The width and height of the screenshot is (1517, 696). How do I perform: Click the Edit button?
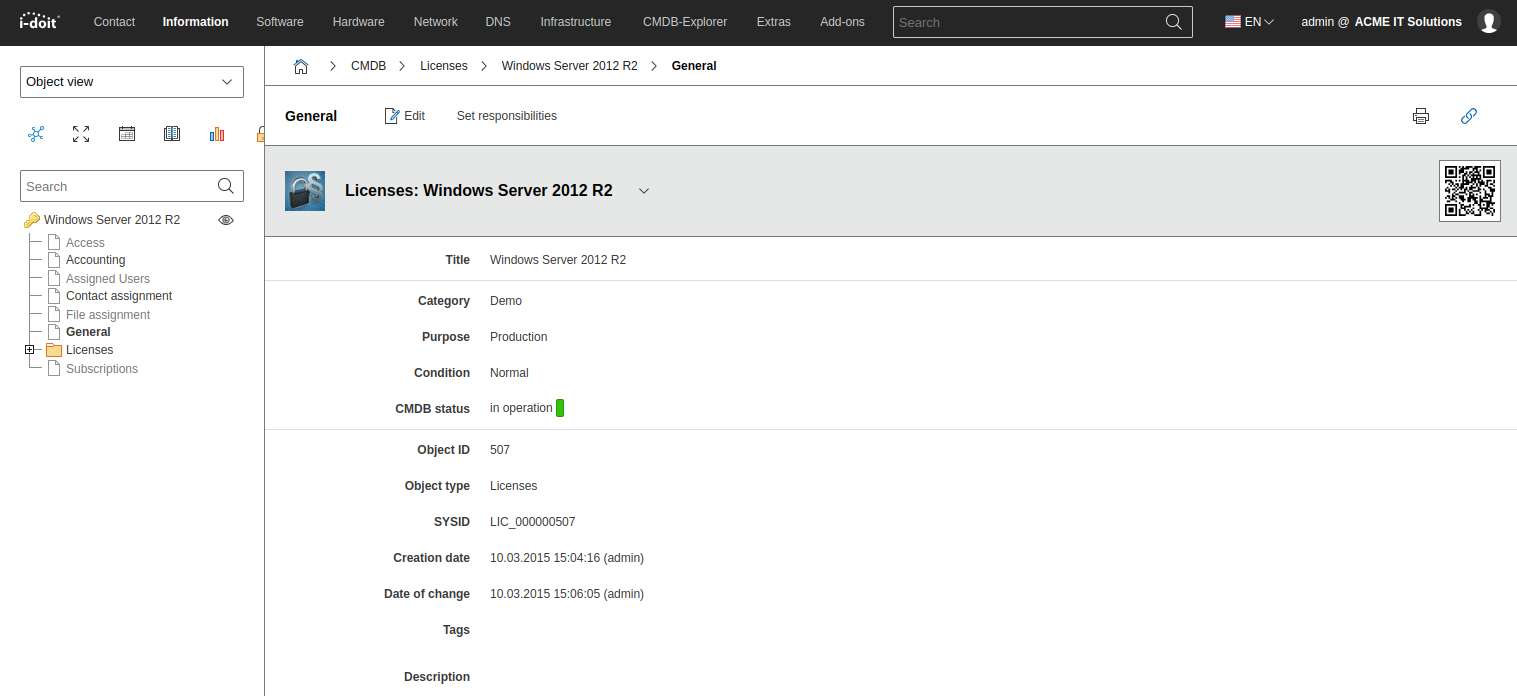pos(405,116)
